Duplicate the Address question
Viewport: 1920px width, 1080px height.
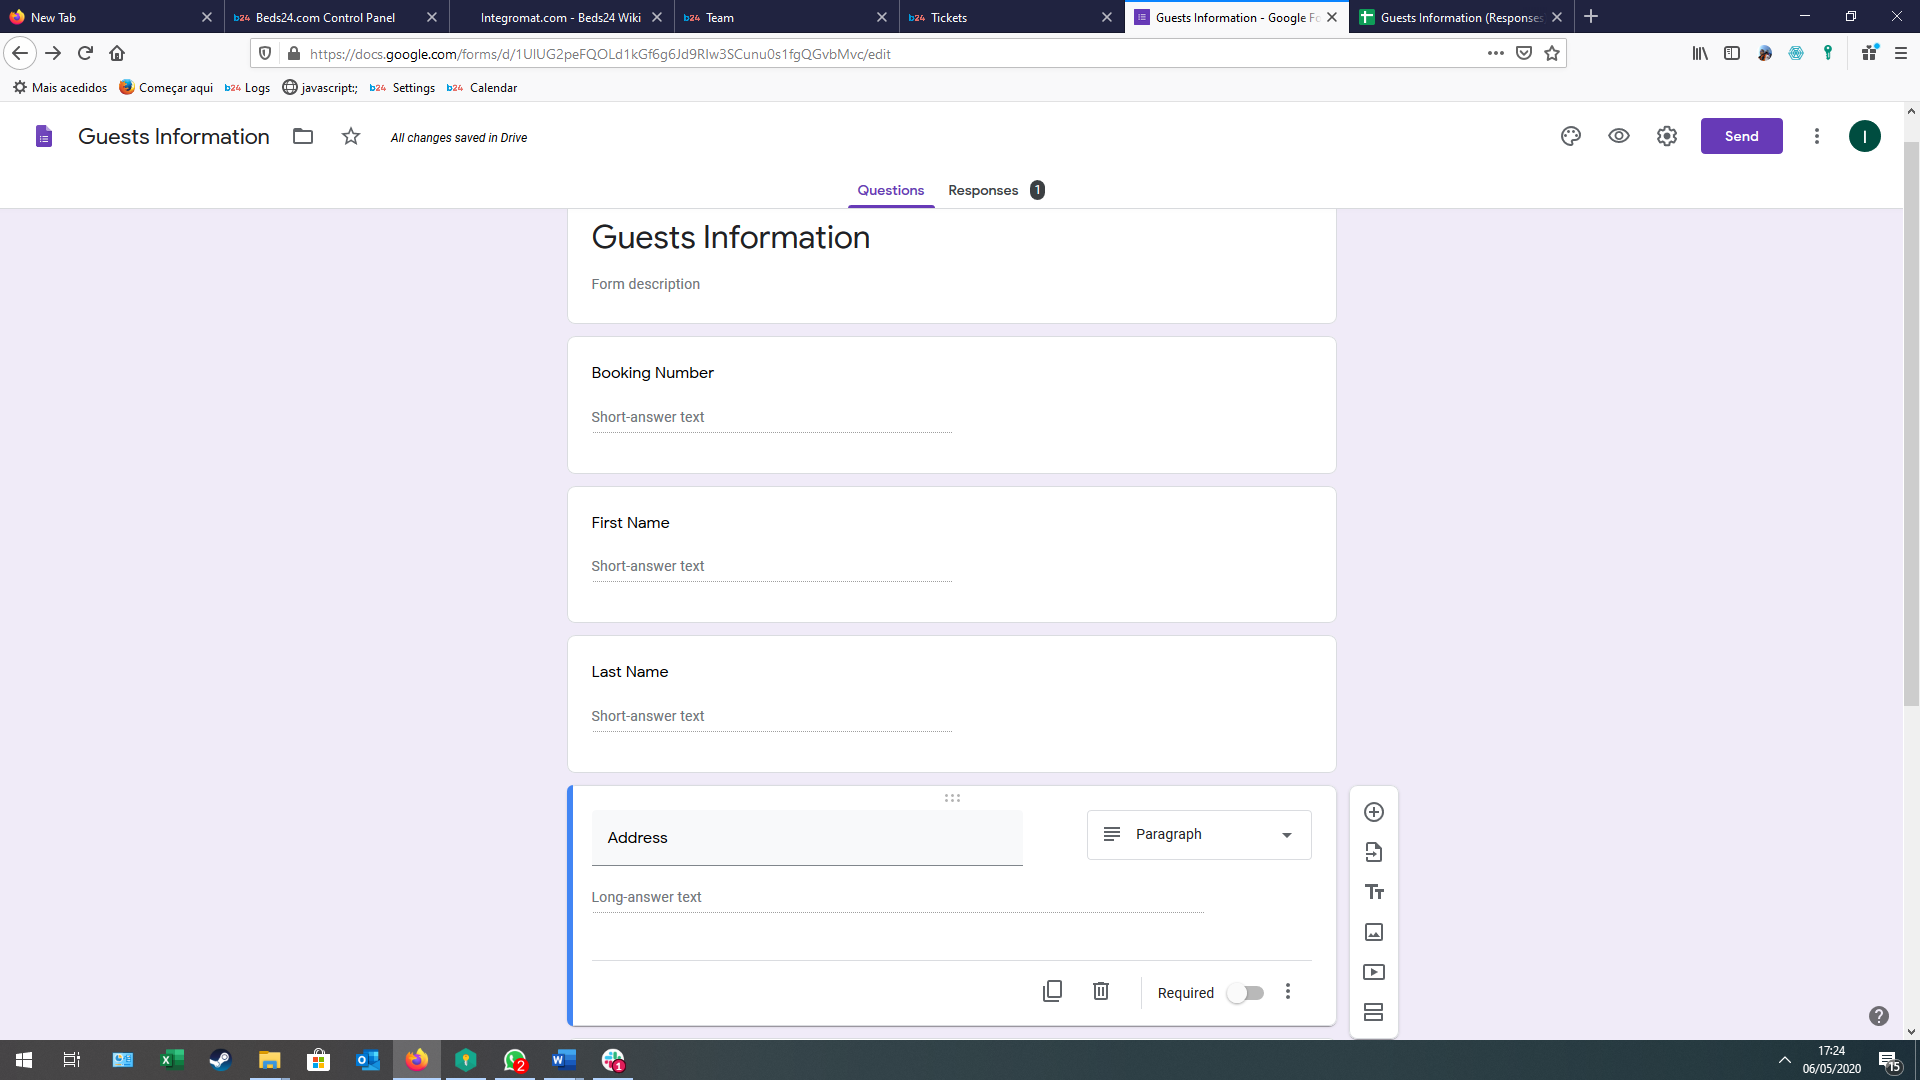pyautogui.click(x=1052, y=991)
